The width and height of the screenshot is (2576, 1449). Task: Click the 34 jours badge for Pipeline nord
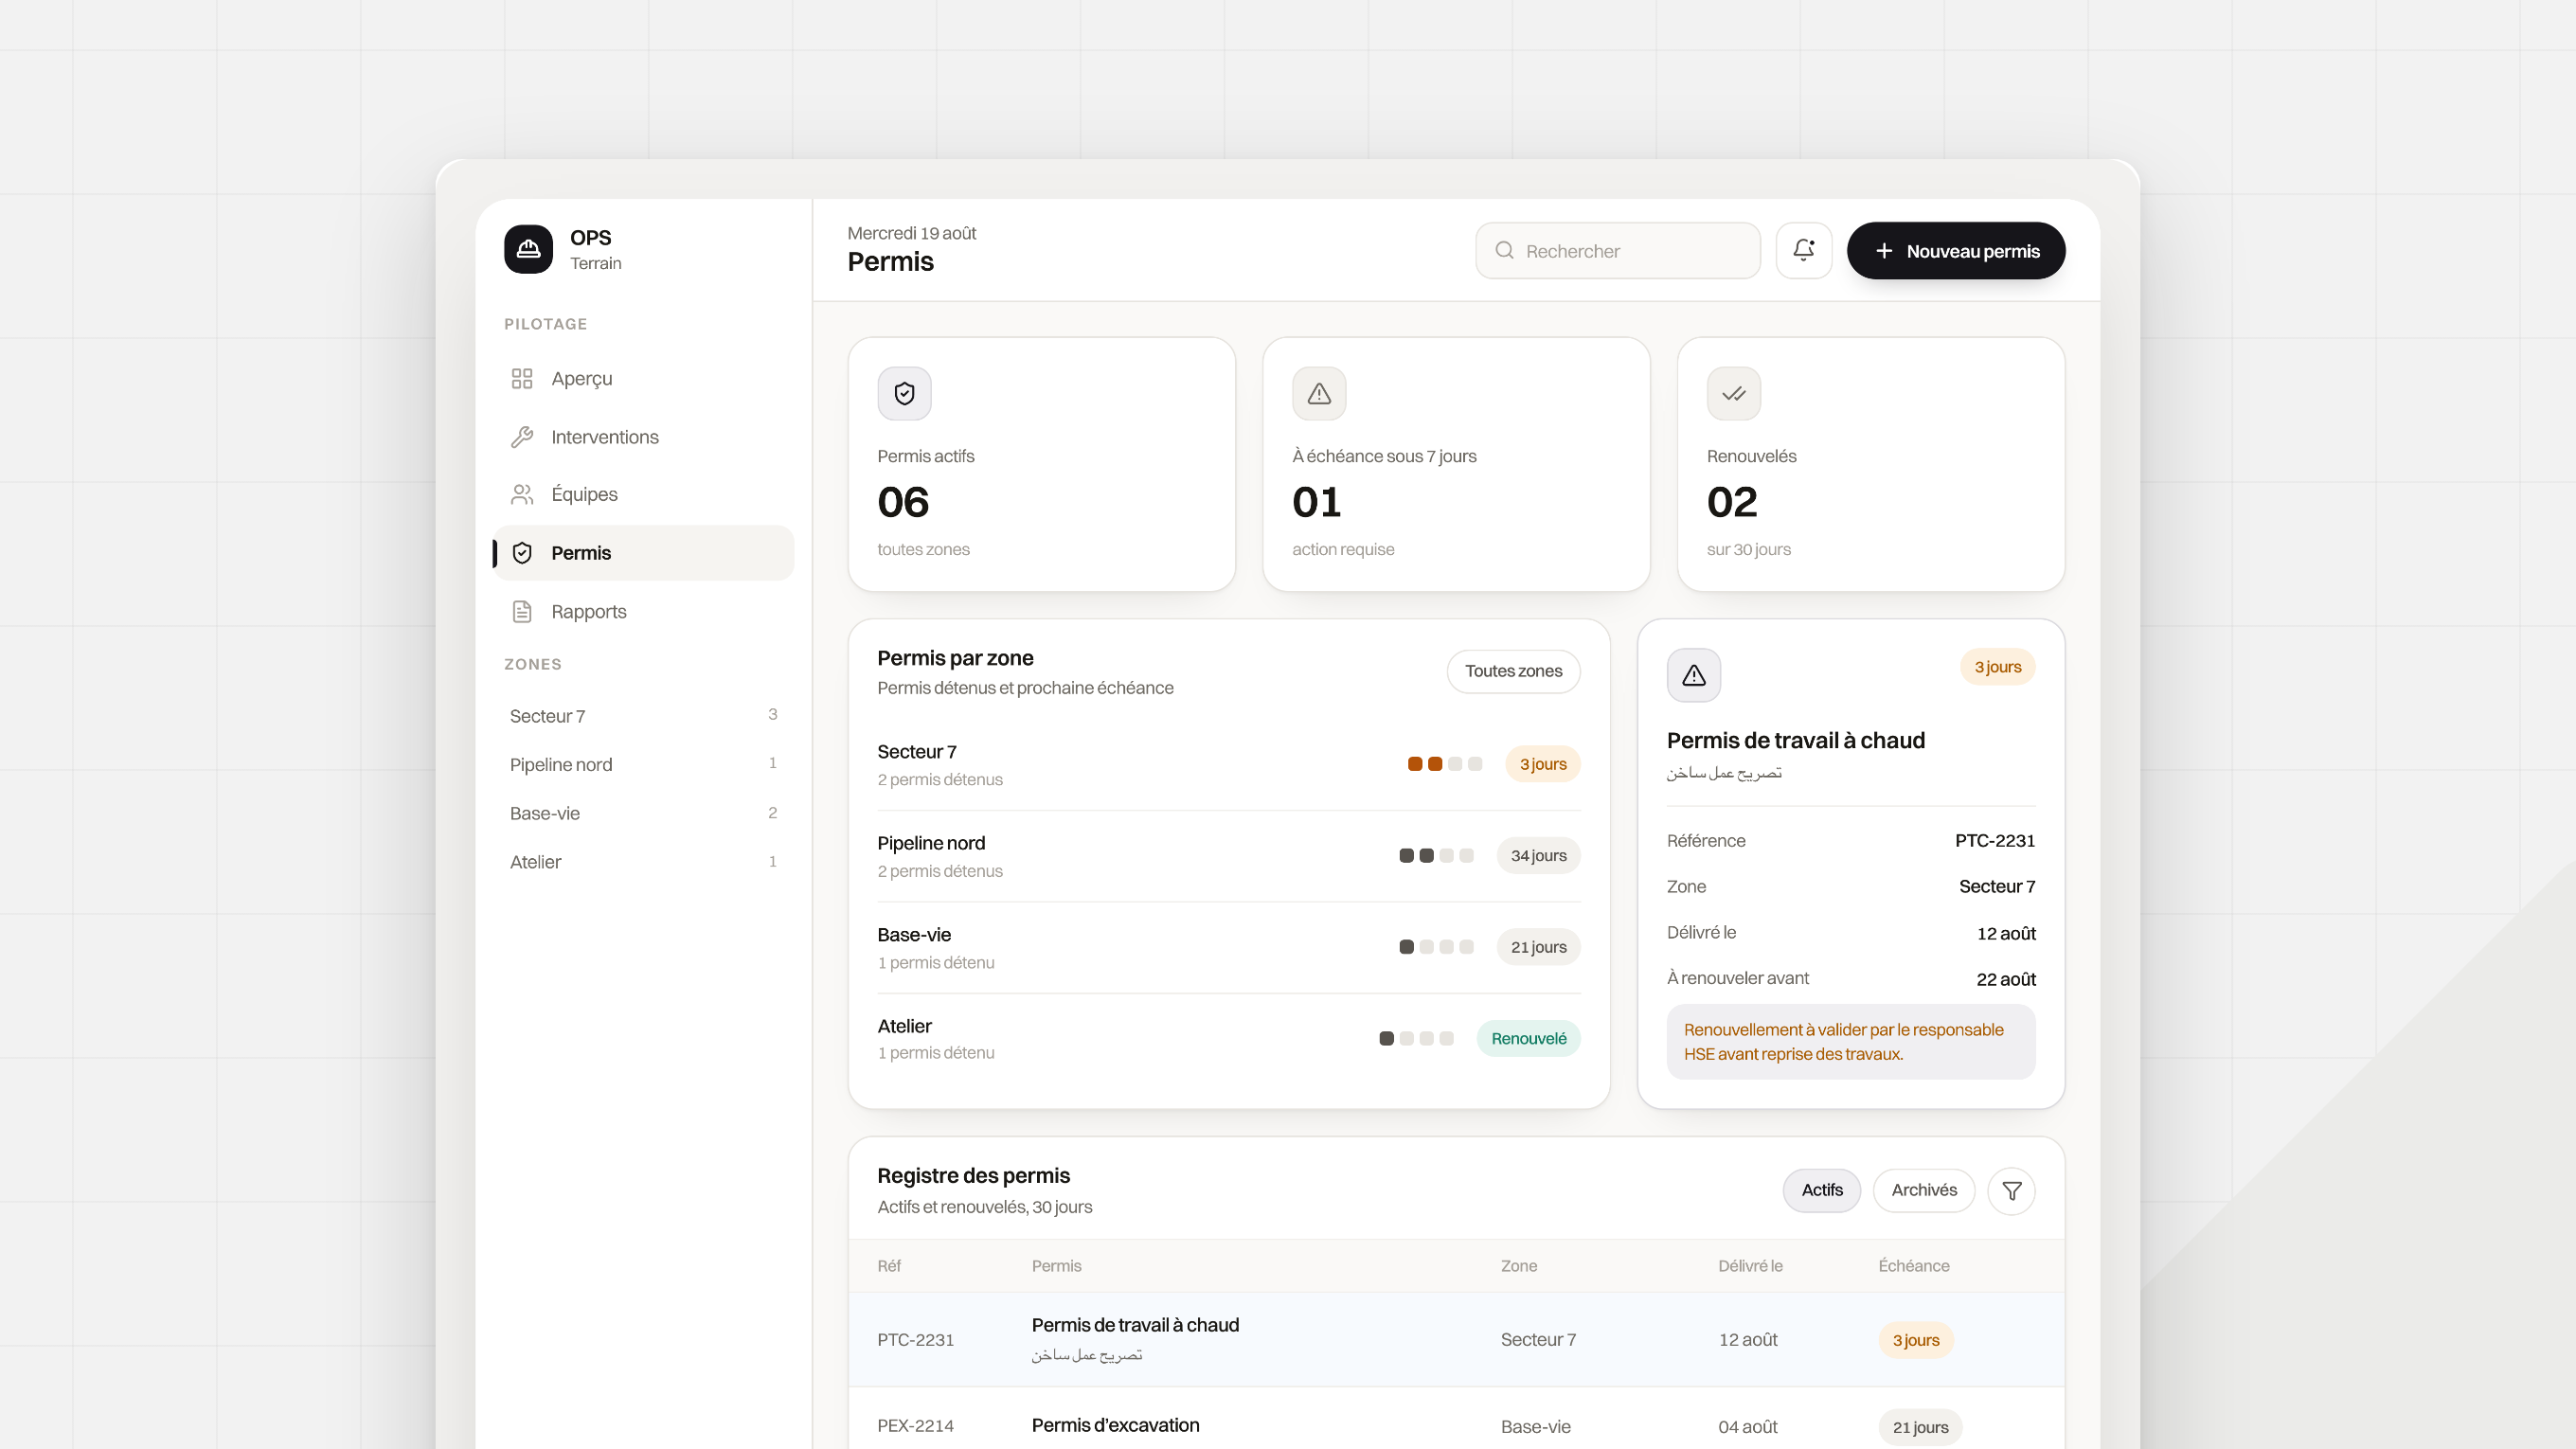pyautogui.click(x=1538, y=856)
